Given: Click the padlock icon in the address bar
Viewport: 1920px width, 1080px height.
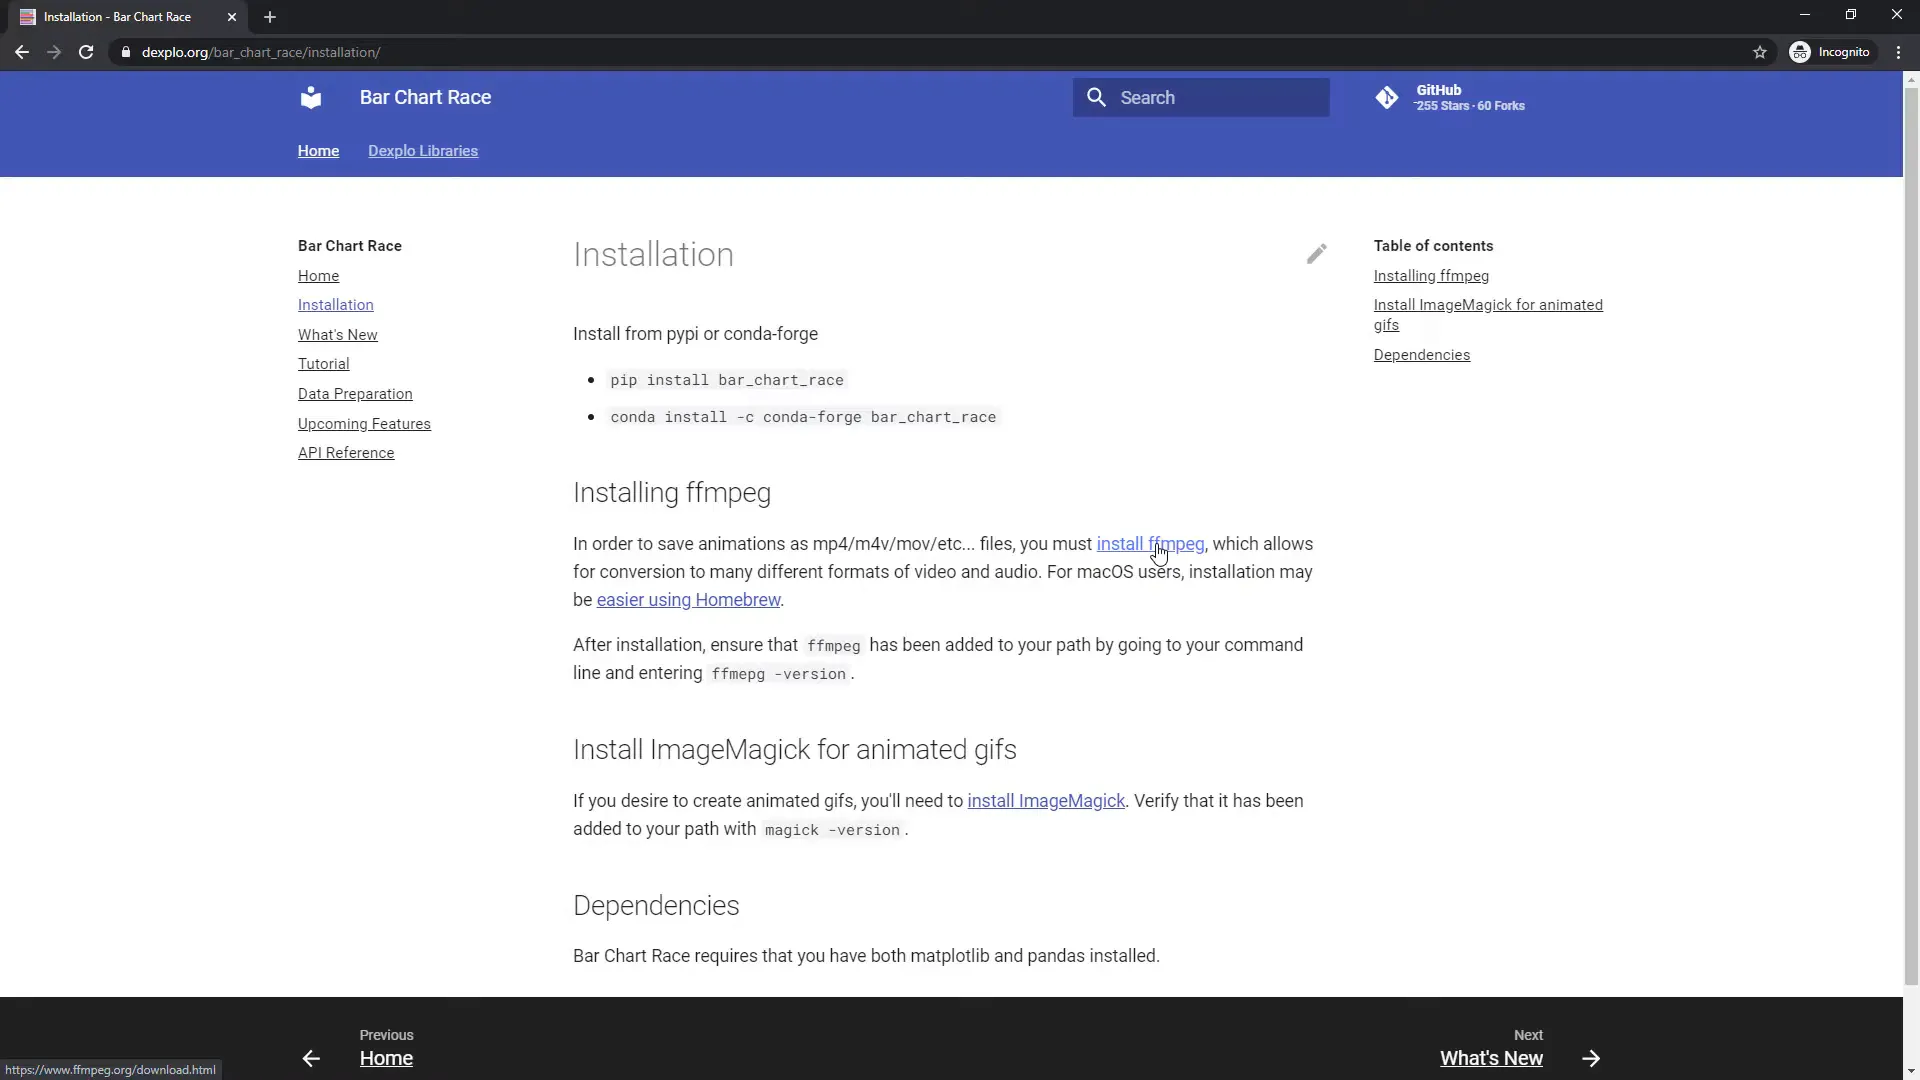Looking at the screenshot, I should pos(126,52).
